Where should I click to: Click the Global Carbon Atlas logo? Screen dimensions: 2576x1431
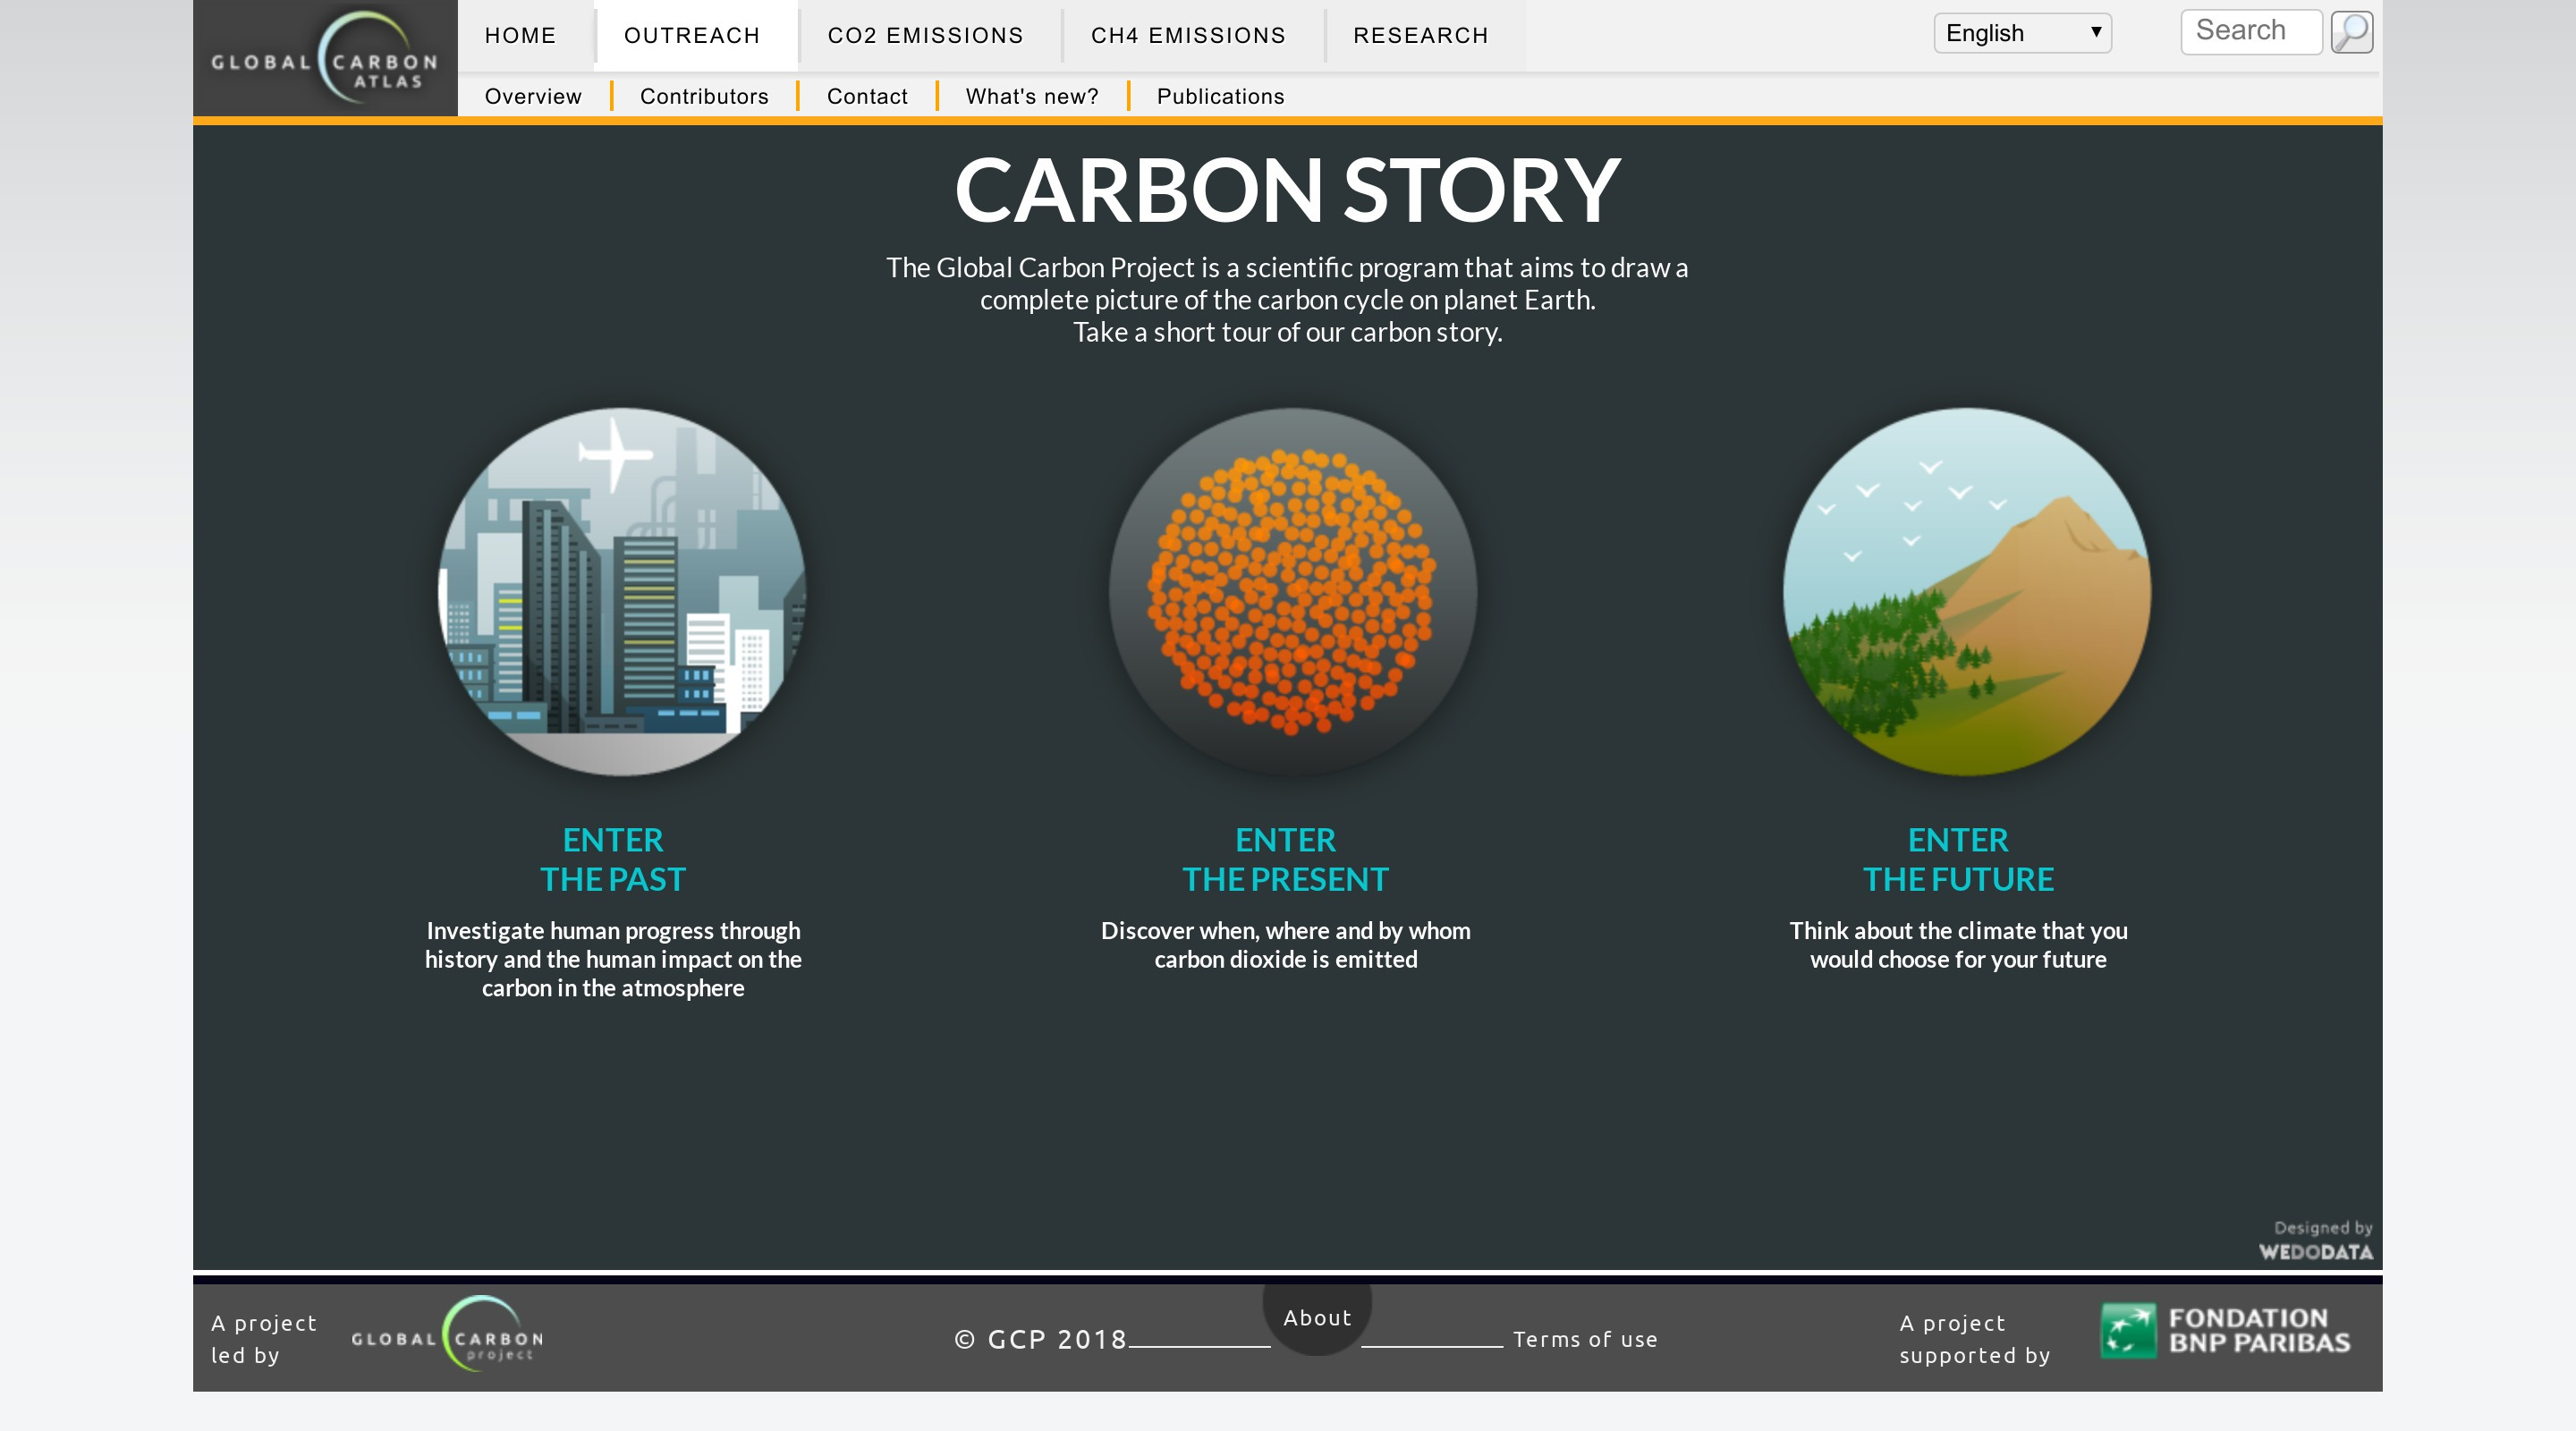click(x=325, y=60)
